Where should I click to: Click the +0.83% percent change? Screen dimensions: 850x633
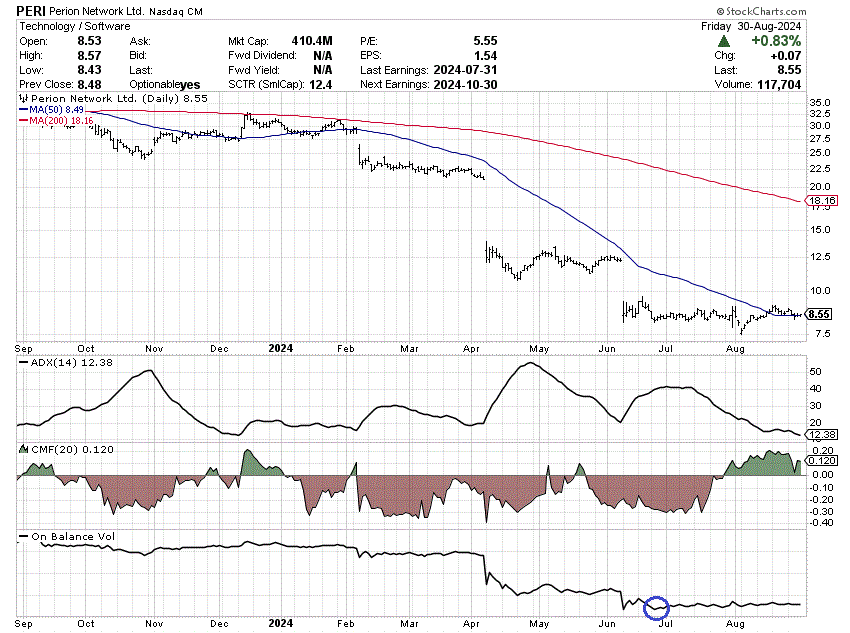776,41
